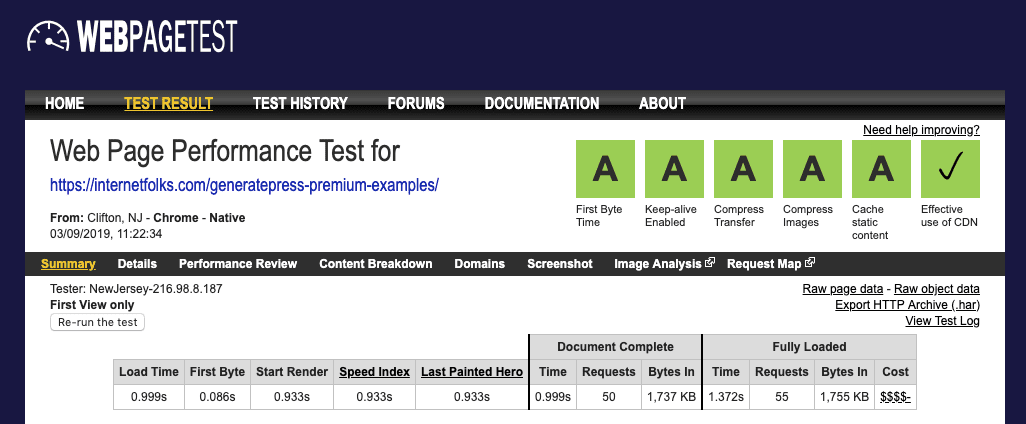
Task: Open the Test History menu
Action: (300, 103)
